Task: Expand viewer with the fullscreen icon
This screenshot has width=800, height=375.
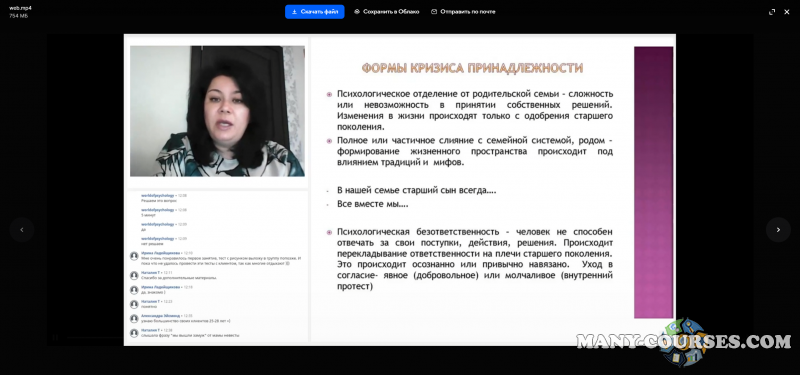Action: pos(772,12)
